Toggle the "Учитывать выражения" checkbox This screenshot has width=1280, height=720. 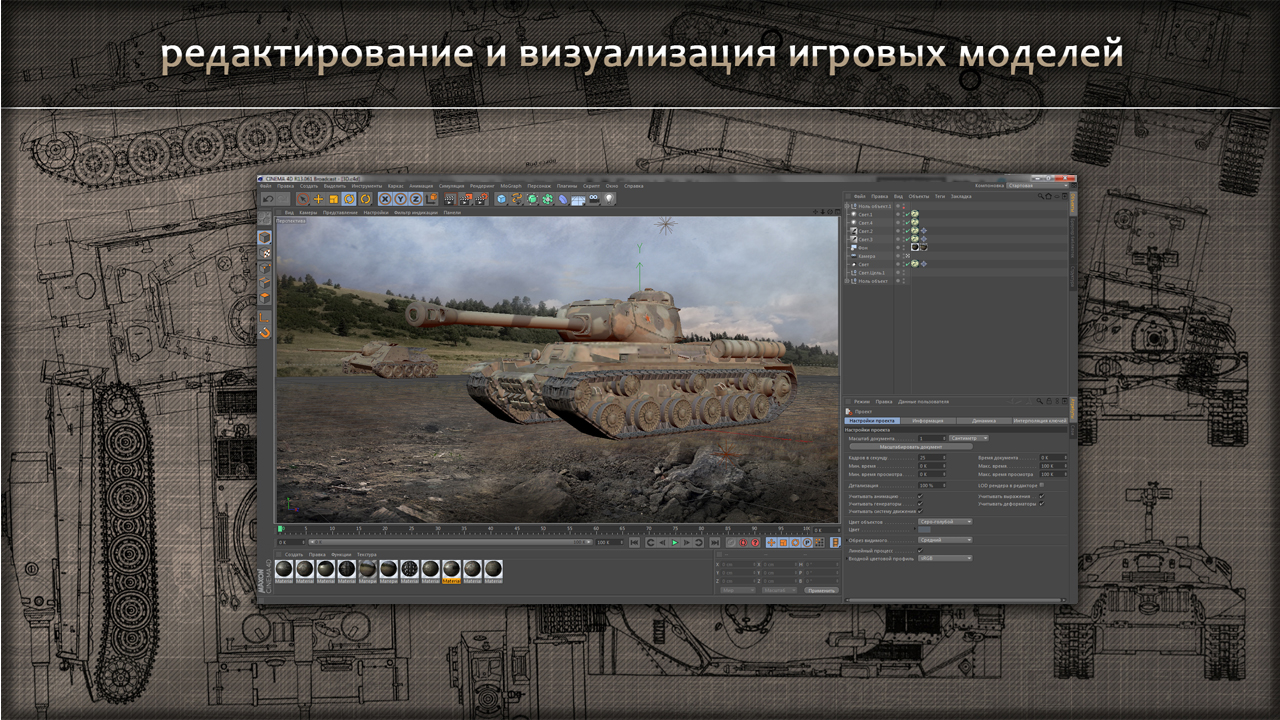(x=1041, y=496)
